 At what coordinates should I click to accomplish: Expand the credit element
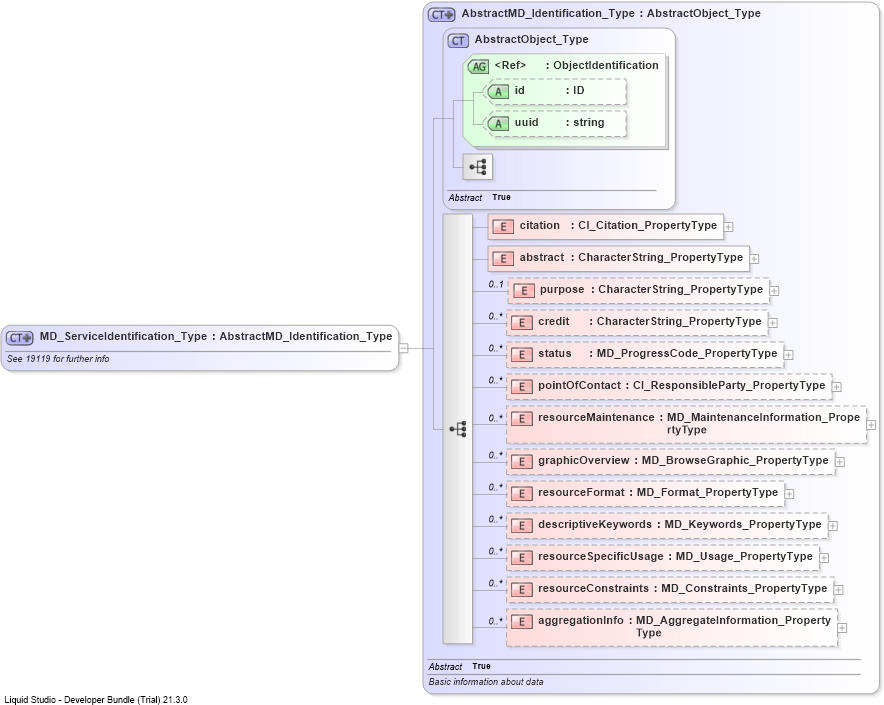773,323
